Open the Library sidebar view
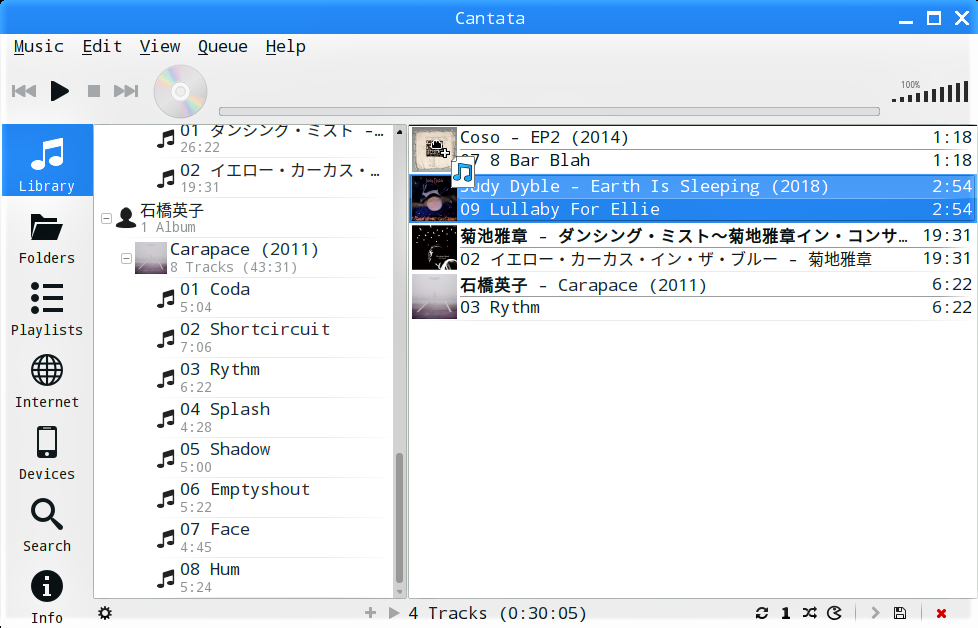 (x=47, y=160)
